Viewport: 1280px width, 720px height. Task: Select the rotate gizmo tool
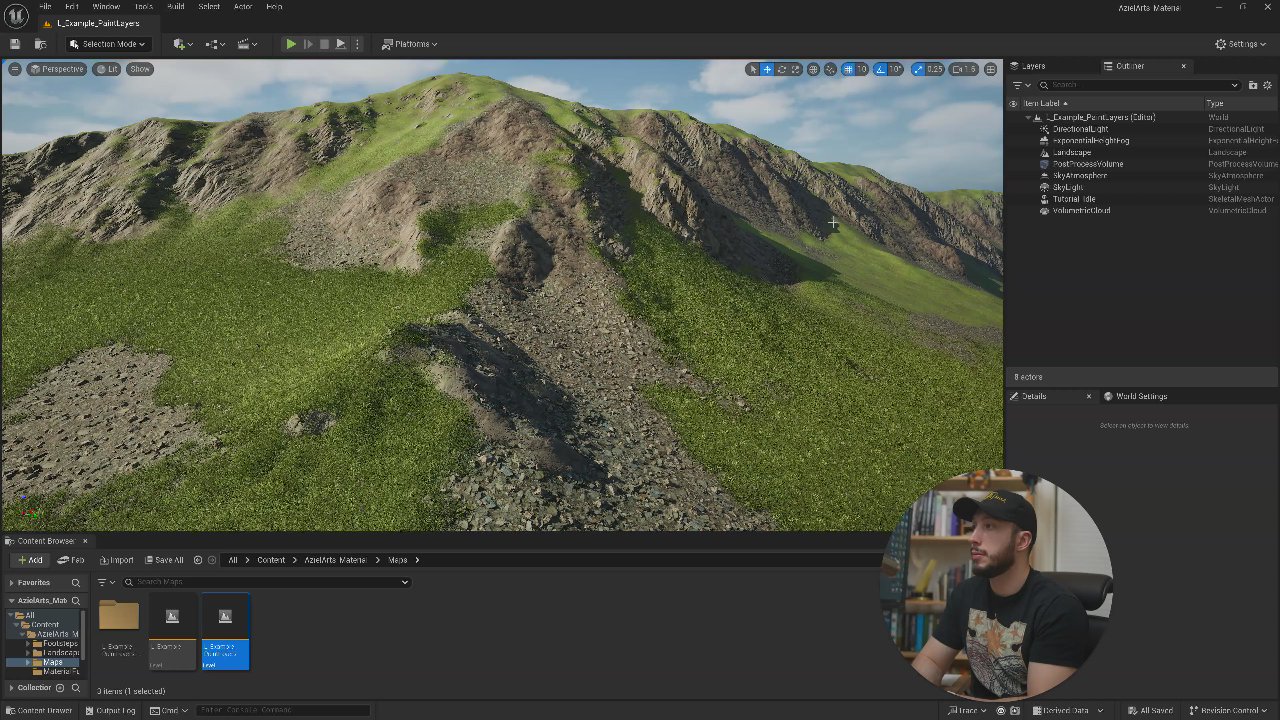click(782, 69)
